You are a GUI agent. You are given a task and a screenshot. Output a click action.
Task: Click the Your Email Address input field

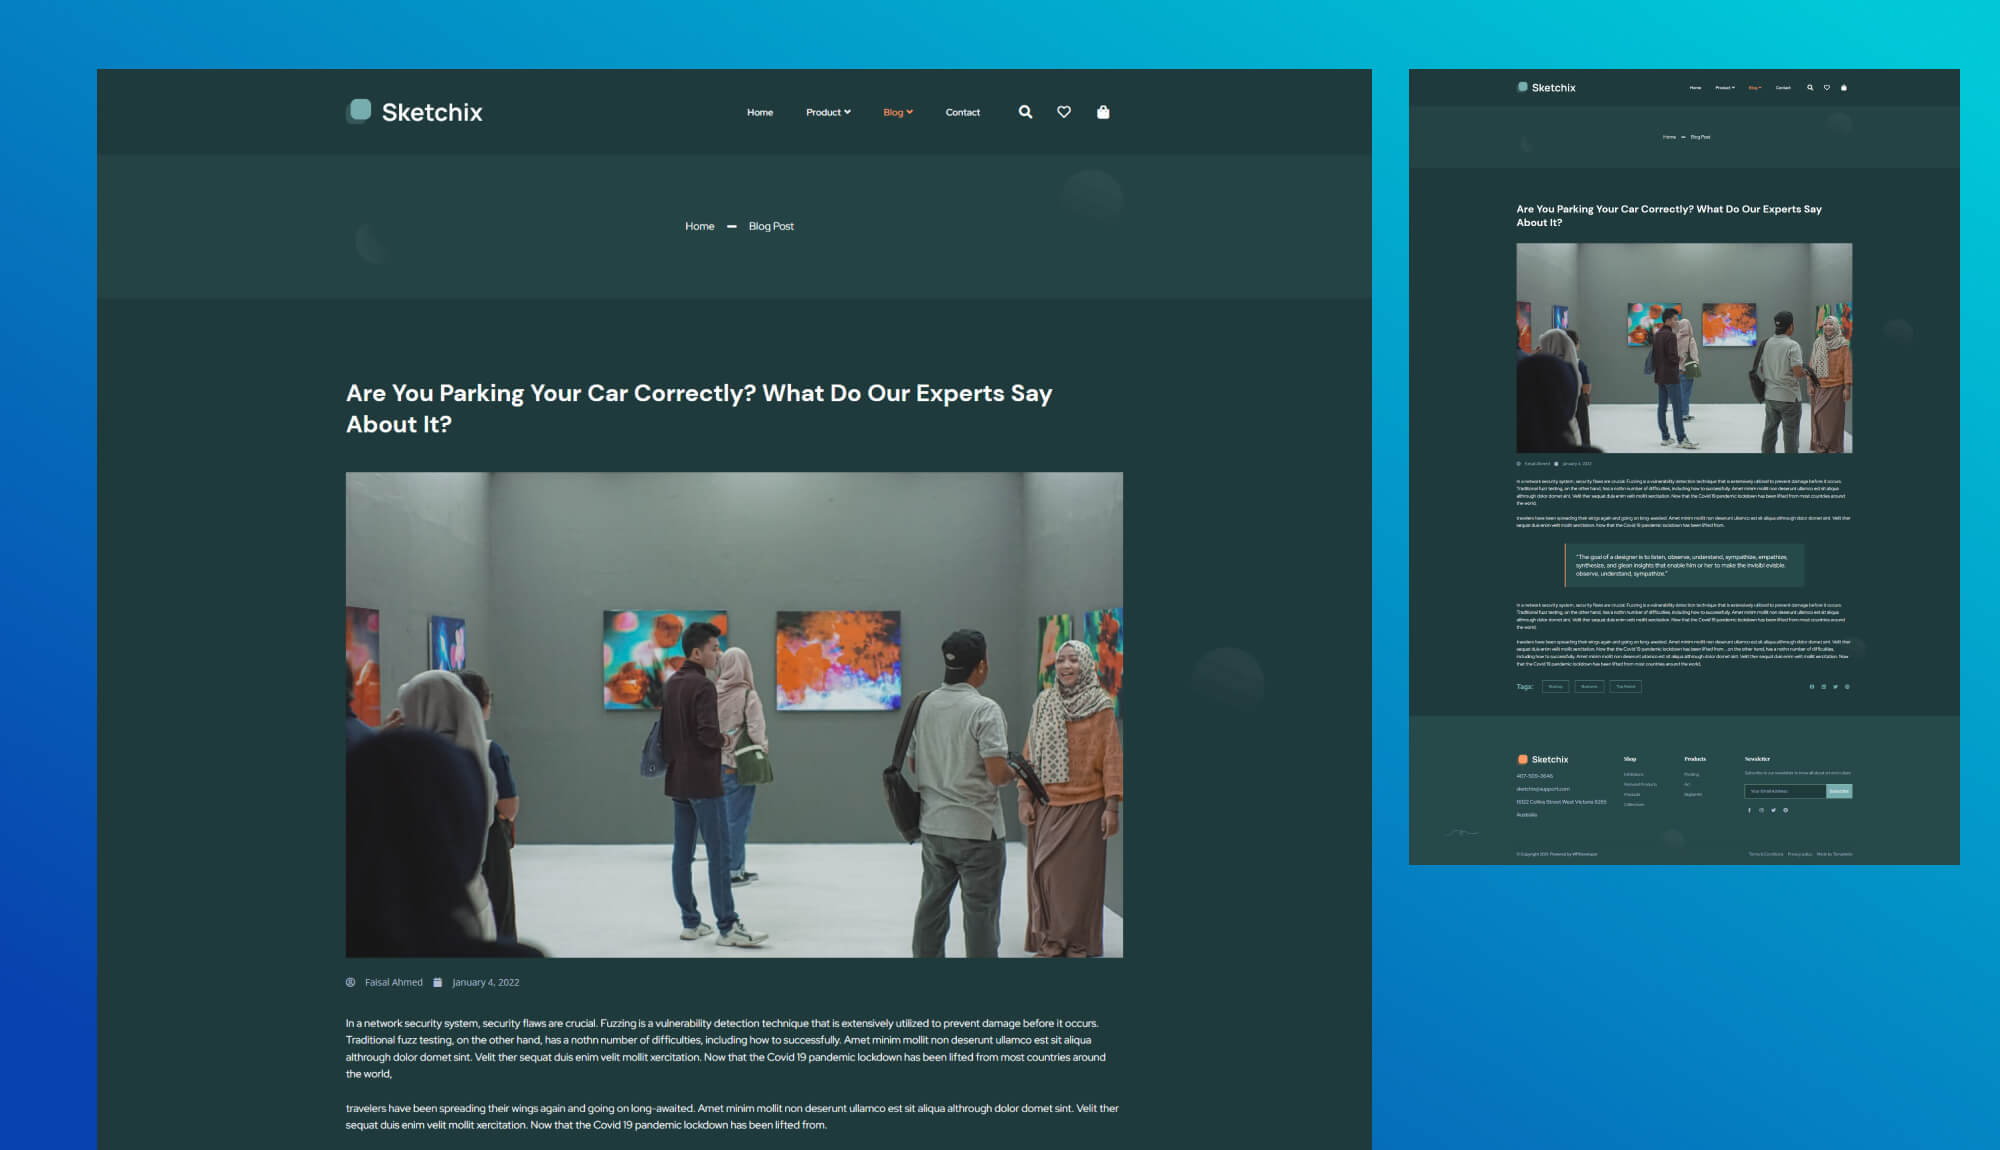point(1785,790)
